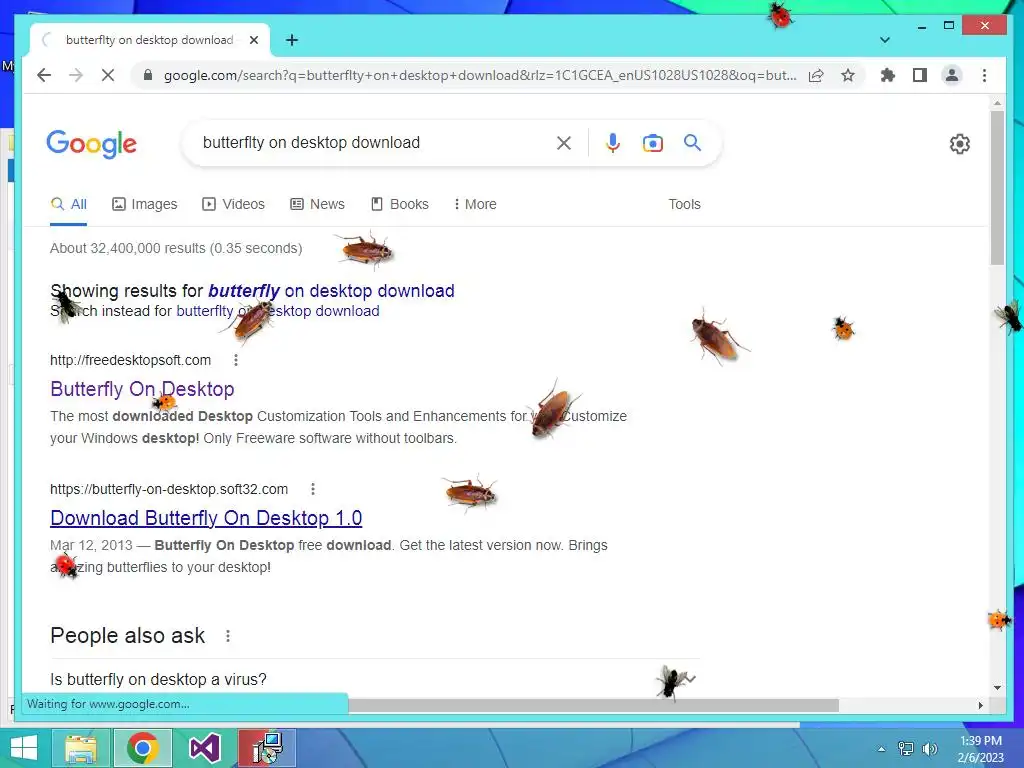Click the Chrome taskbar icon
Viewport: 1024px width, 768px height.
point(143,748)
